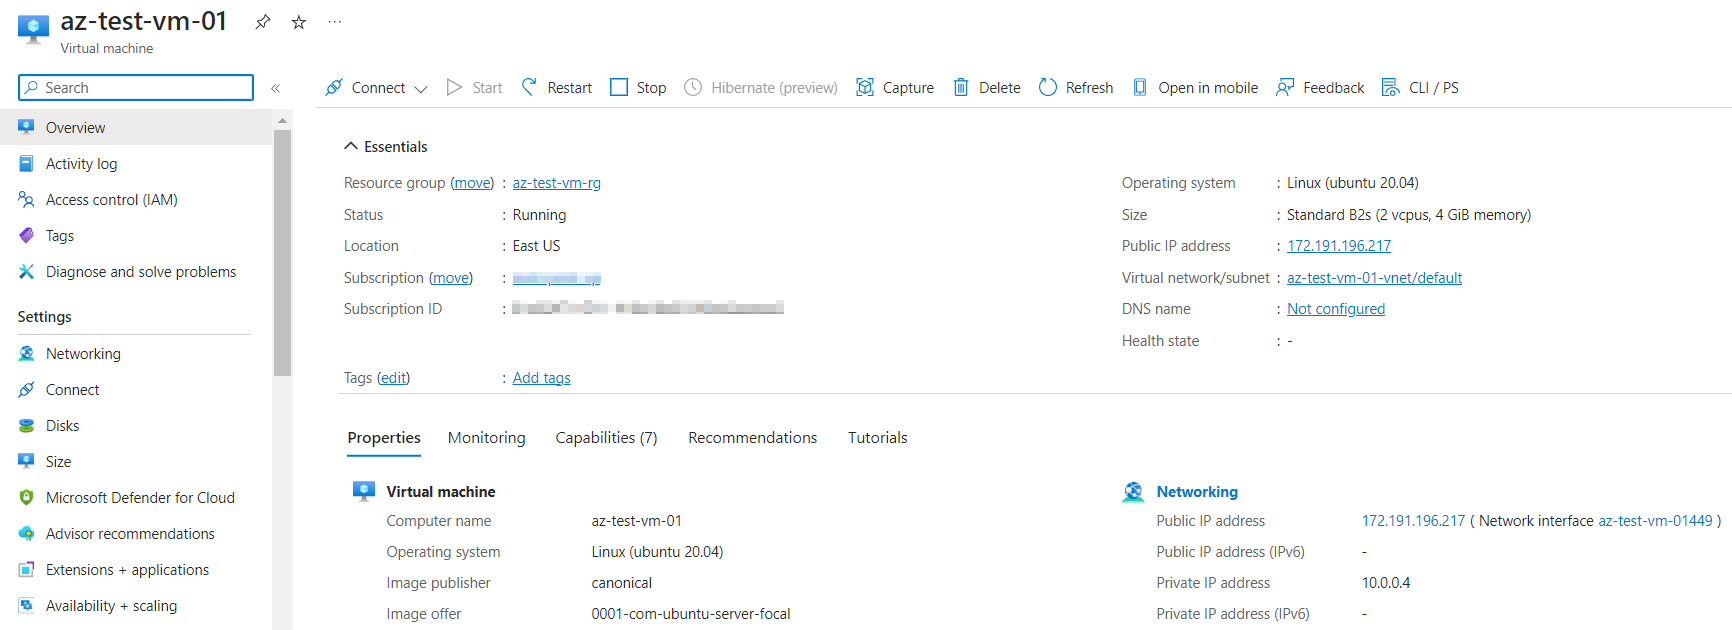The width and height of the screenshot is (1732, 630).
Task: Switch to Capabilities (7) tab
Action: click(x=607, y=438)
